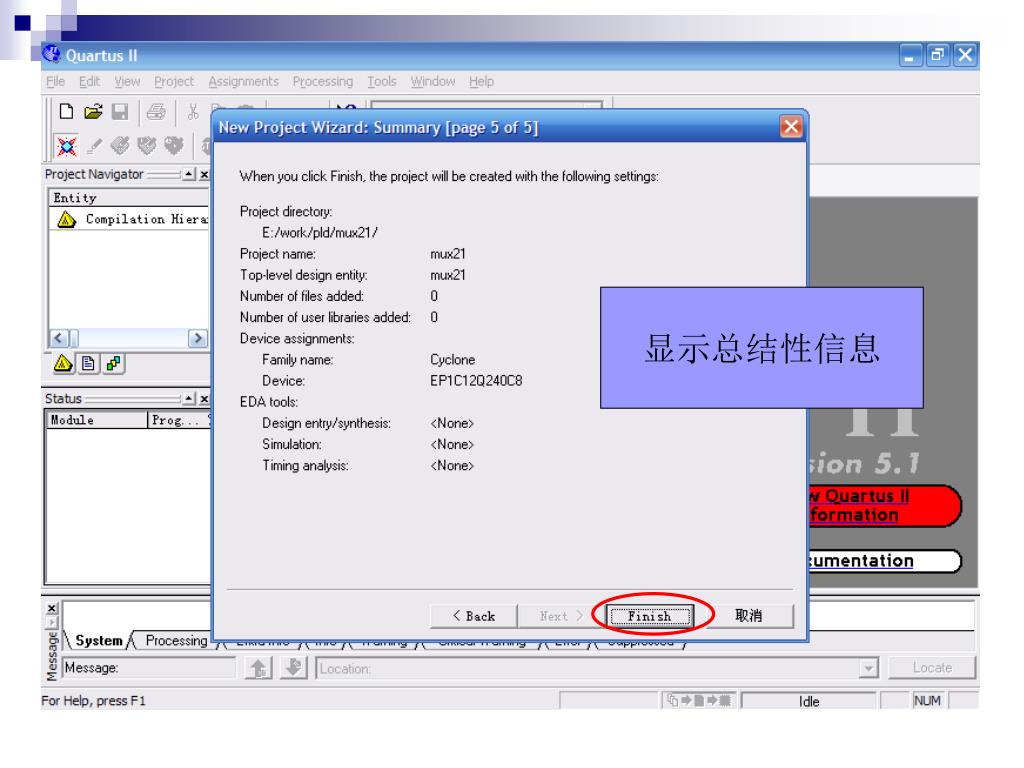
Task: Open the Tools menu
Action: tap(381, 82)
